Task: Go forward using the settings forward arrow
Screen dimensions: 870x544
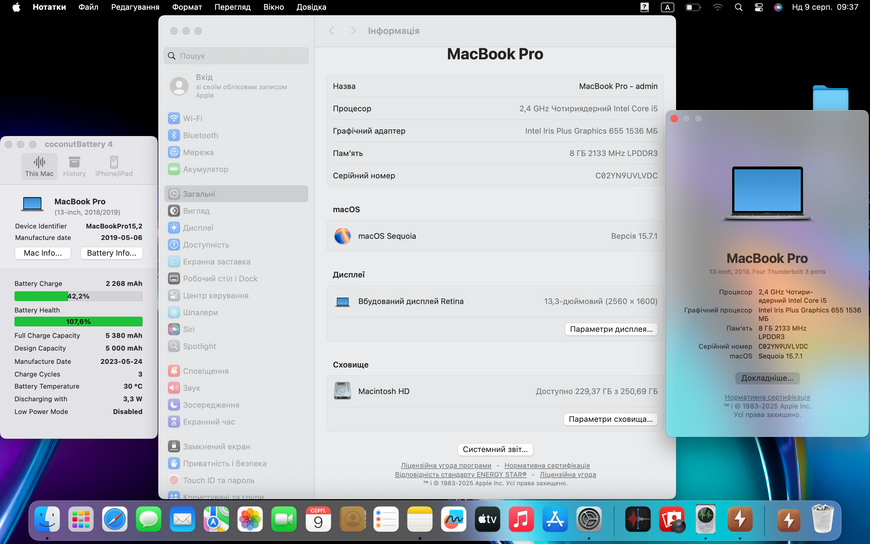Action: [x=353, y=31]
